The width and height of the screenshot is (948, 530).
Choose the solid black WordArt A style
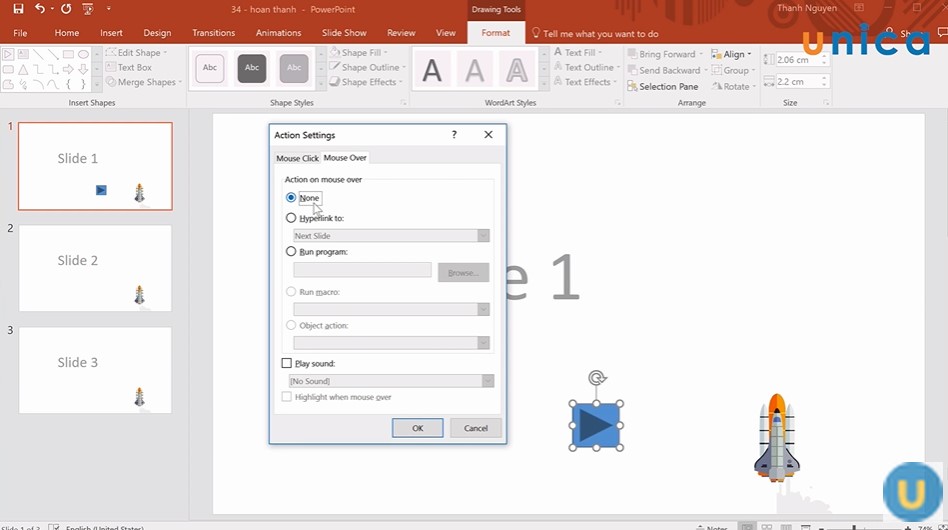tap(432, 71)
